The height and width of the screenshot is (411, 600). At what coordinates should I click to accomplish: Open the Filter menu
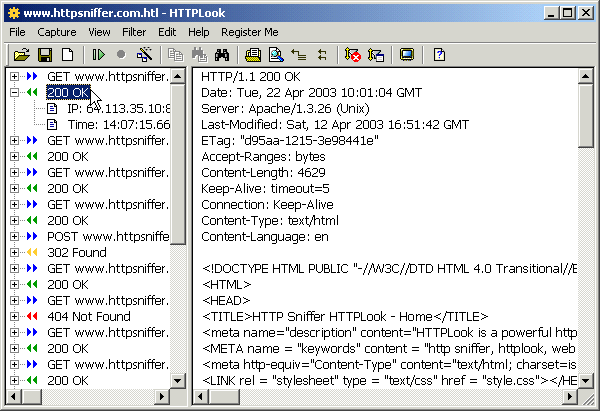[x=134, y=32]
